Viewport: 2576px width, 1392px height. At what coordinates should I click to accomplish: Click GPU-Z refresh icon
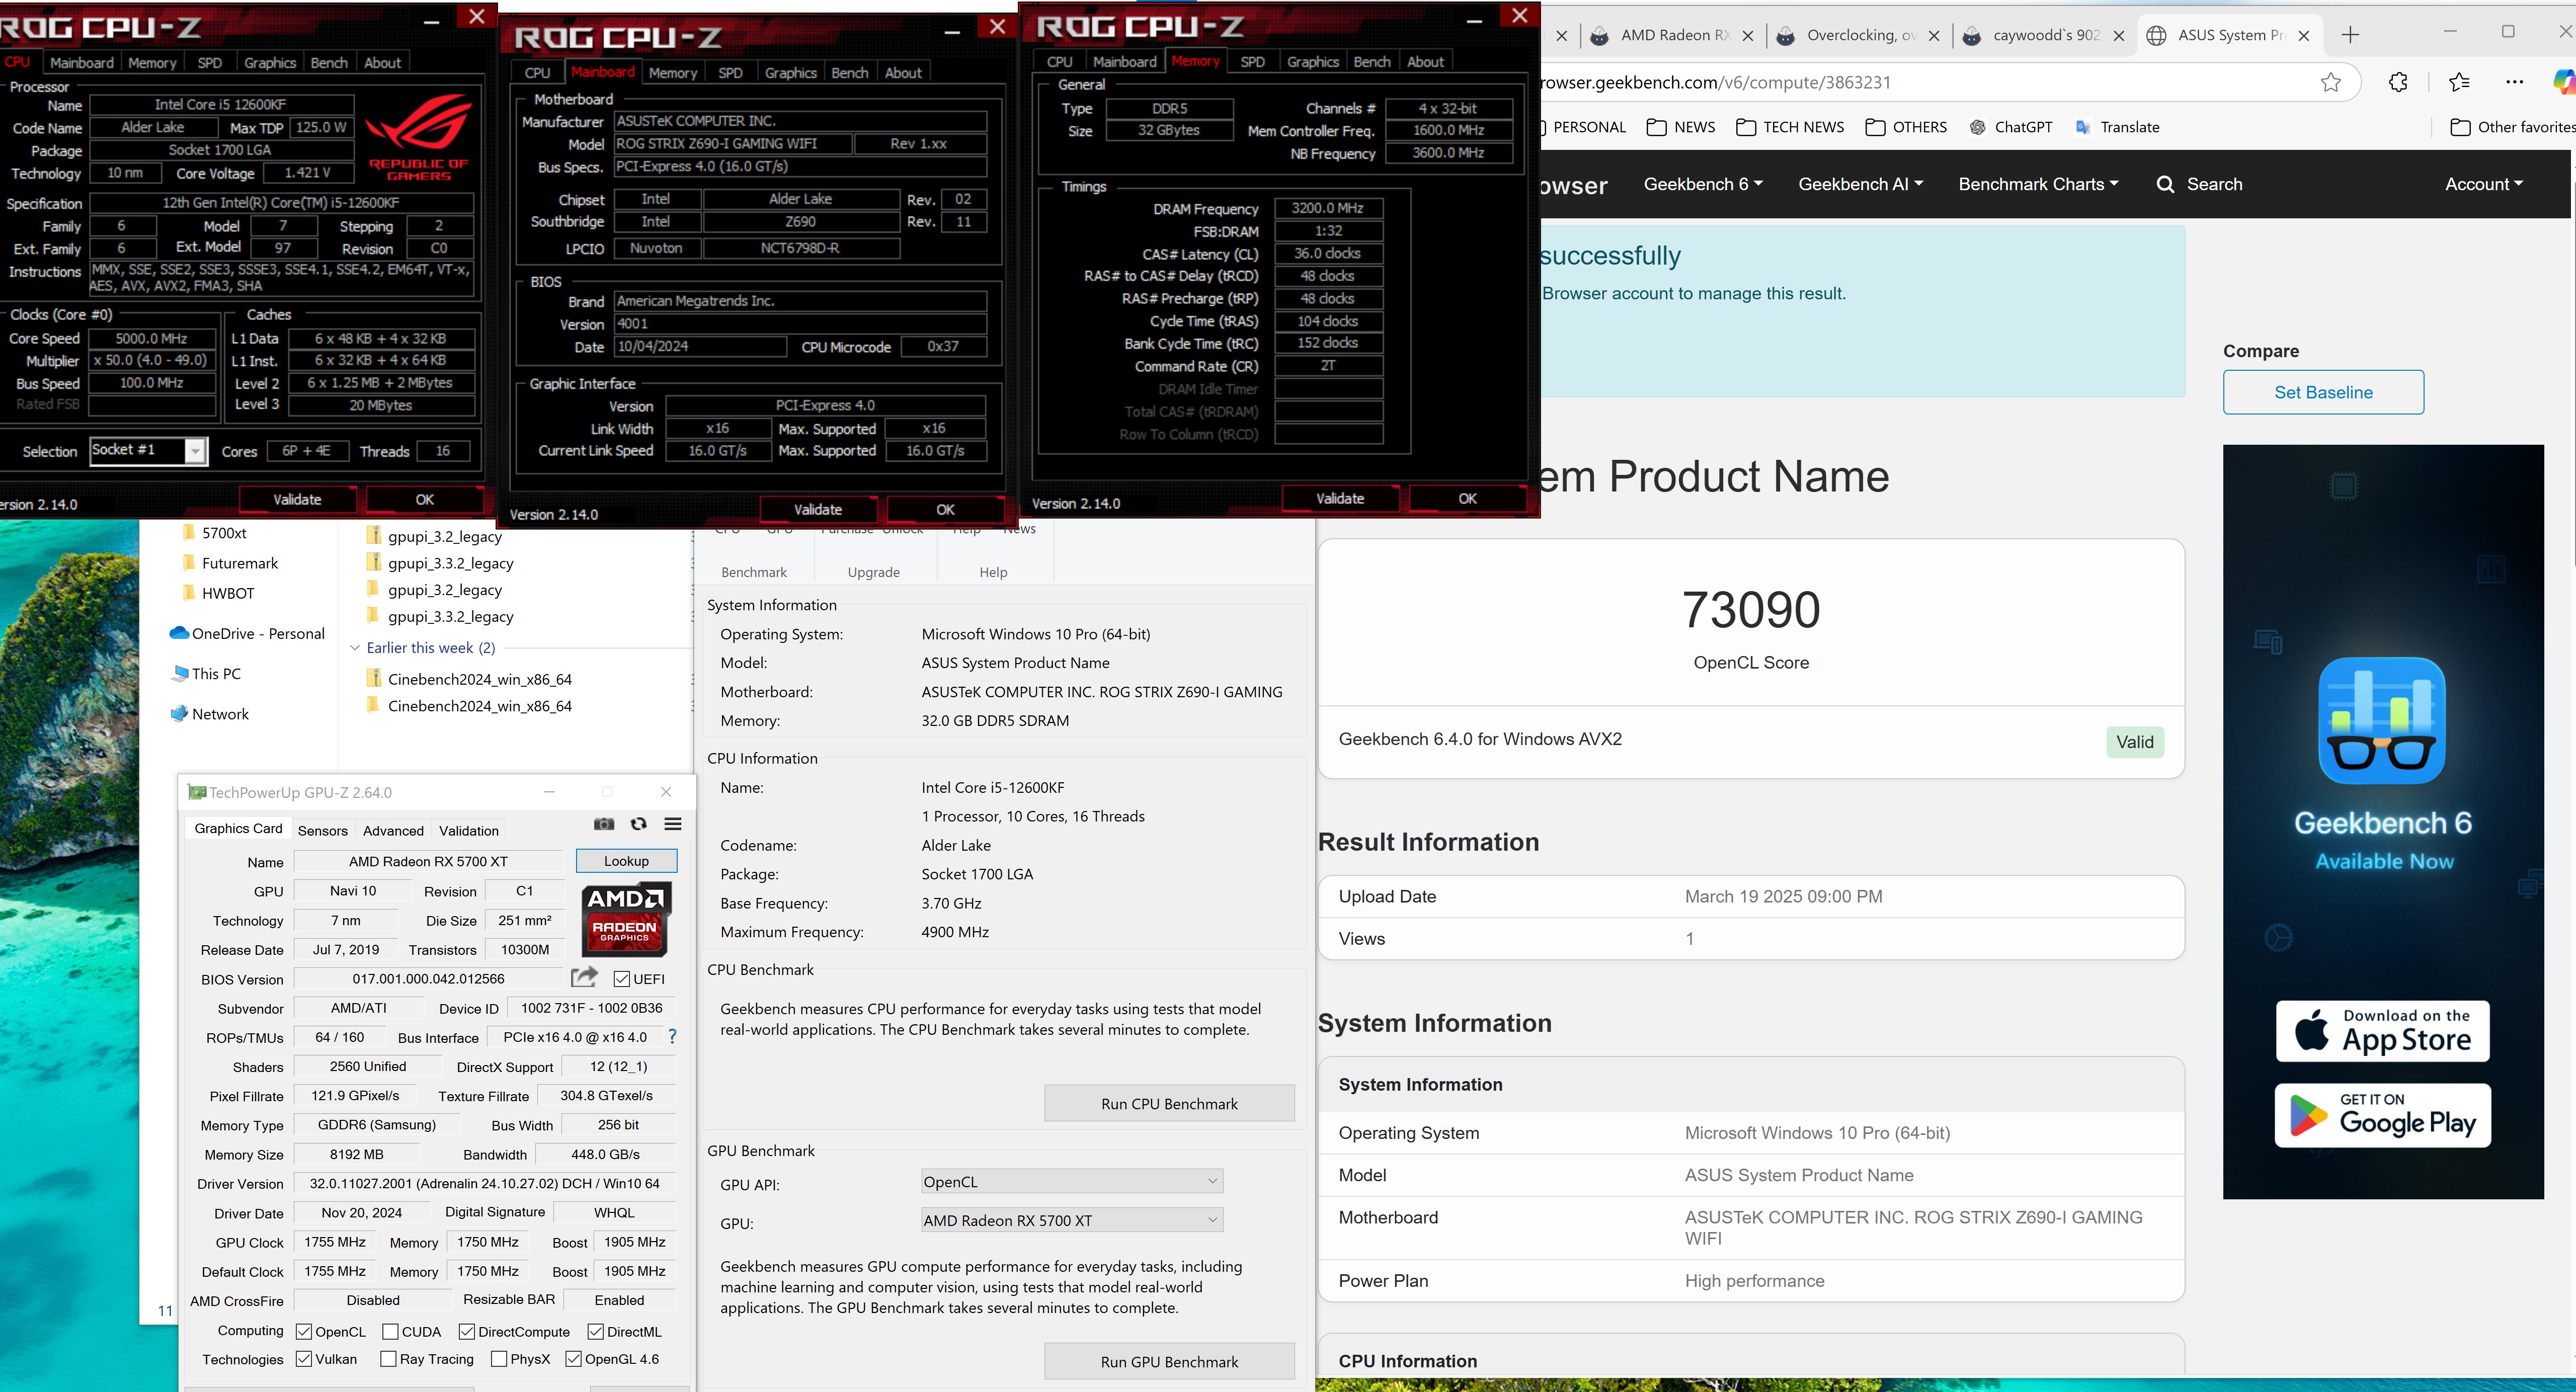[x=639, y=824]
